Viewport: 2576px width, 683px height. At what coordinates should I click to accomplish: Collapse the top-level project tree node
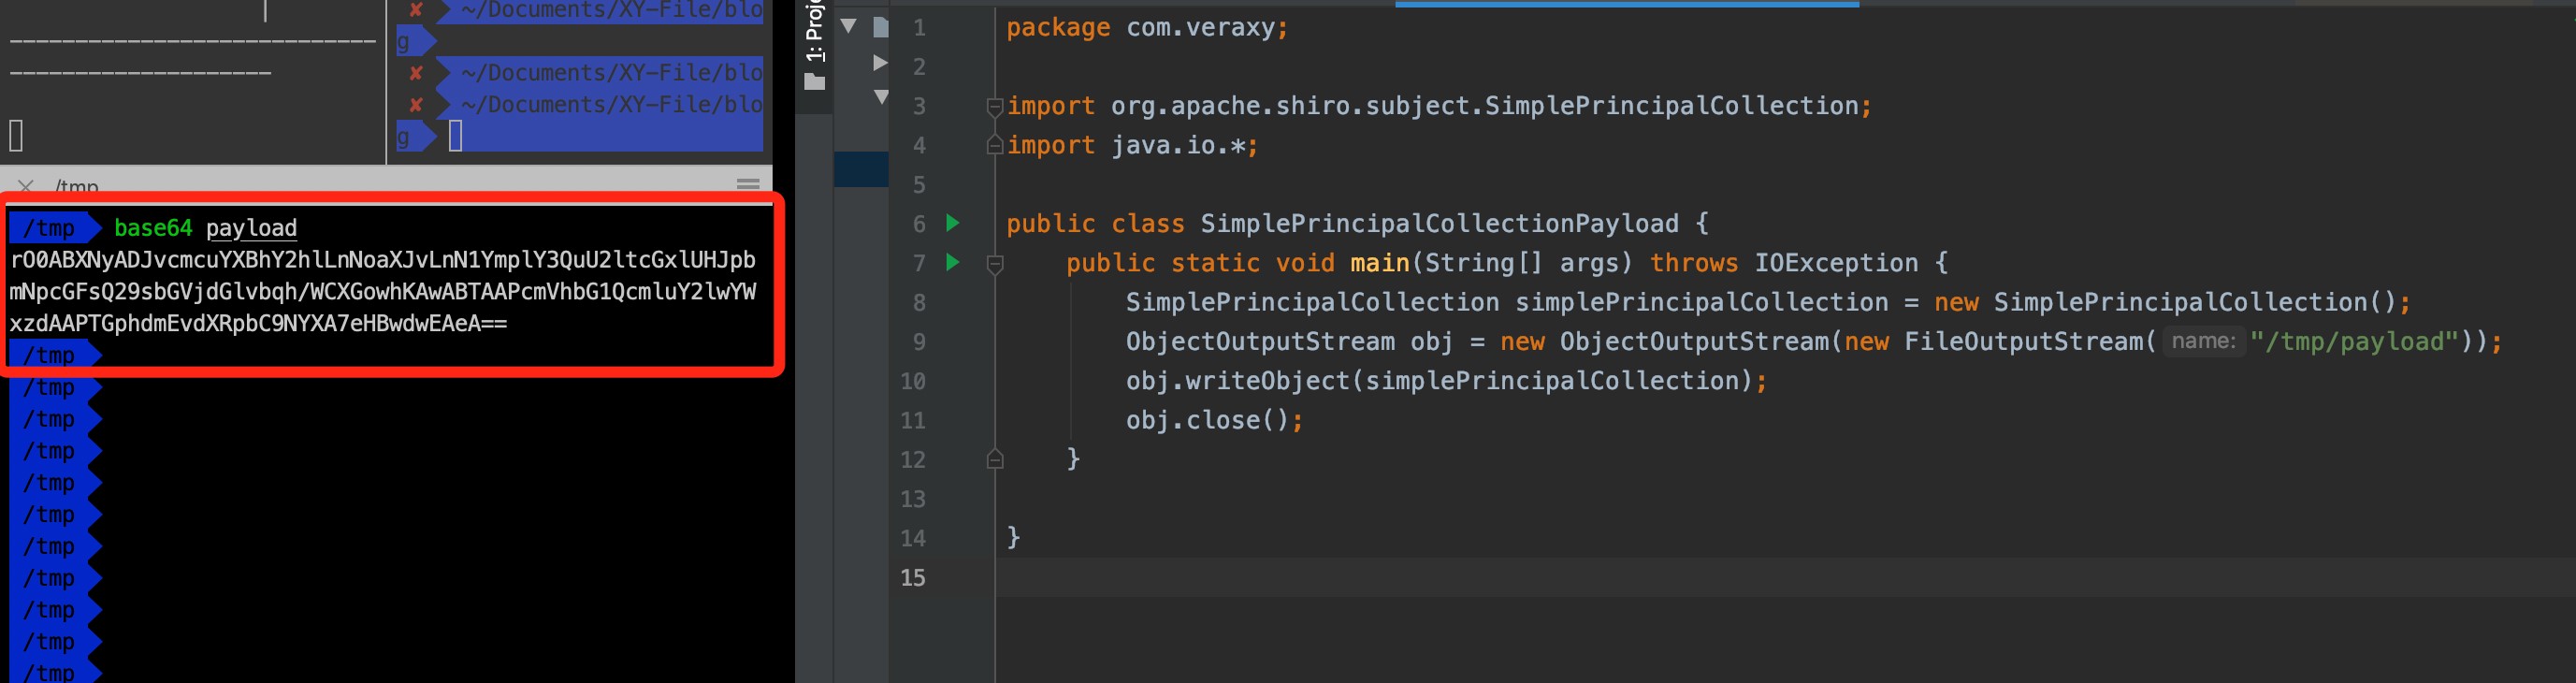(849, 25)
